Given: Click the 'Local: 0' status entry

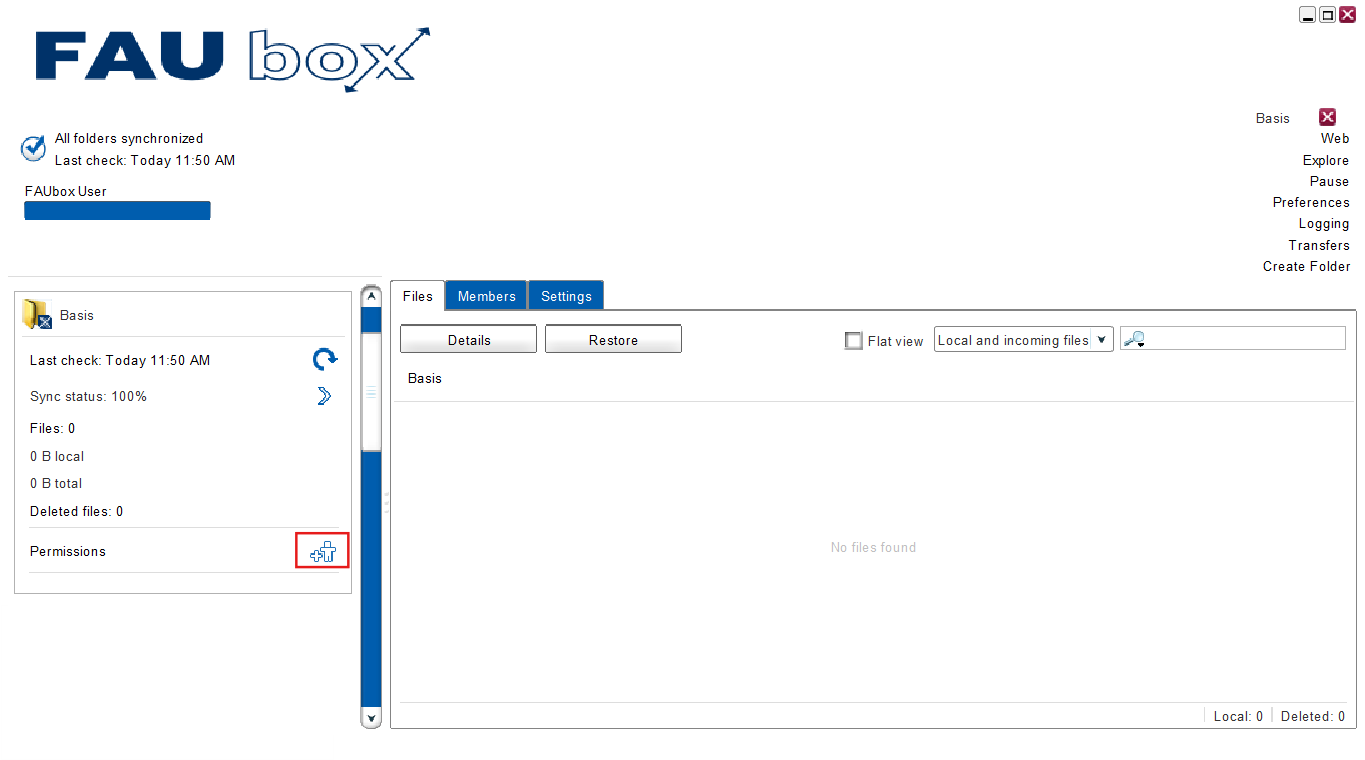Looking at the screenshot, I should pyautogui.click(x=1238, y=716).
